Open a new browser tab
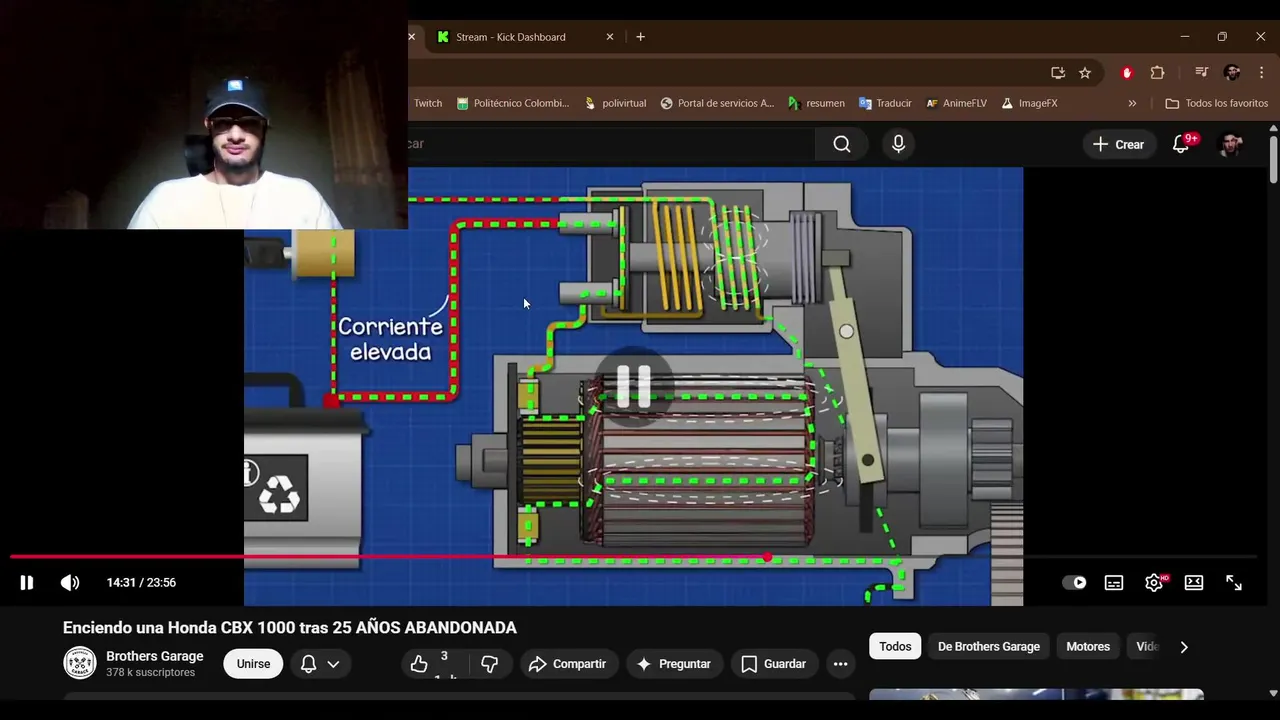Screen dimensions: 1280x720 coord(641,37)
